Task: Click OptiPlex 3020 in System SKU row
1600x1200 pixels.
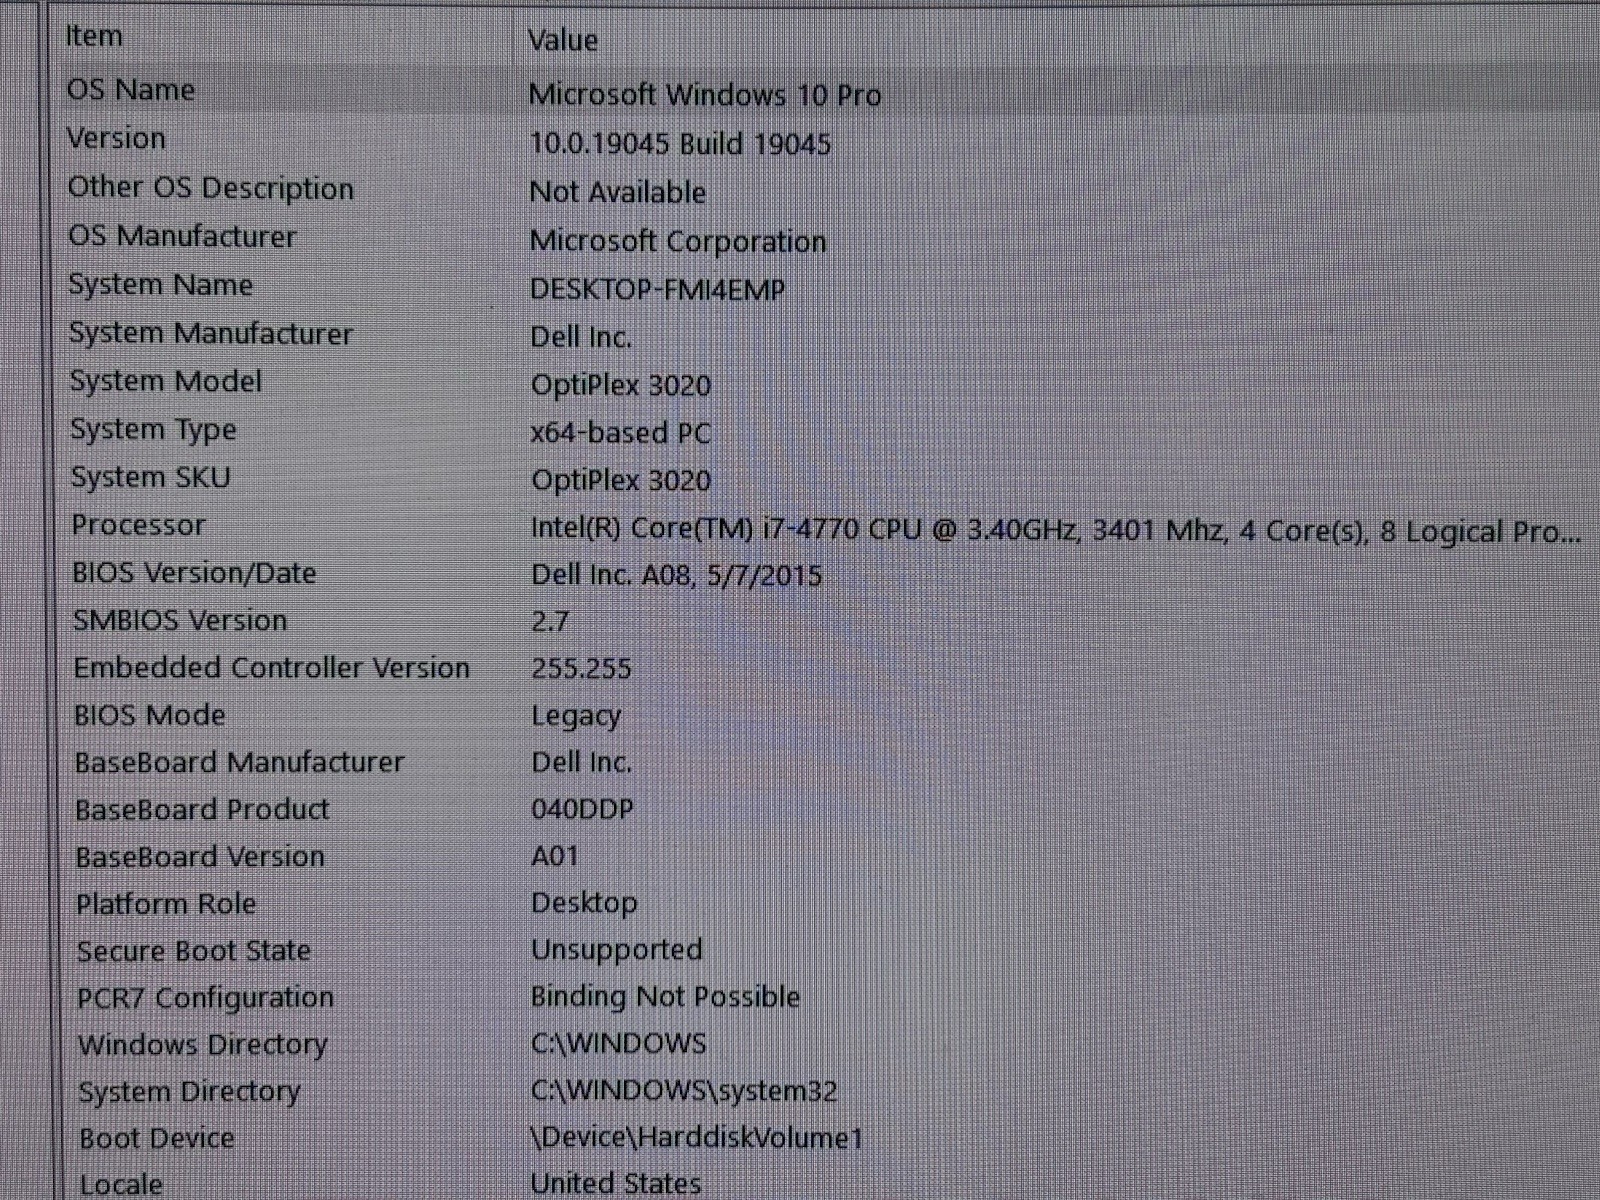Action: 621,480
